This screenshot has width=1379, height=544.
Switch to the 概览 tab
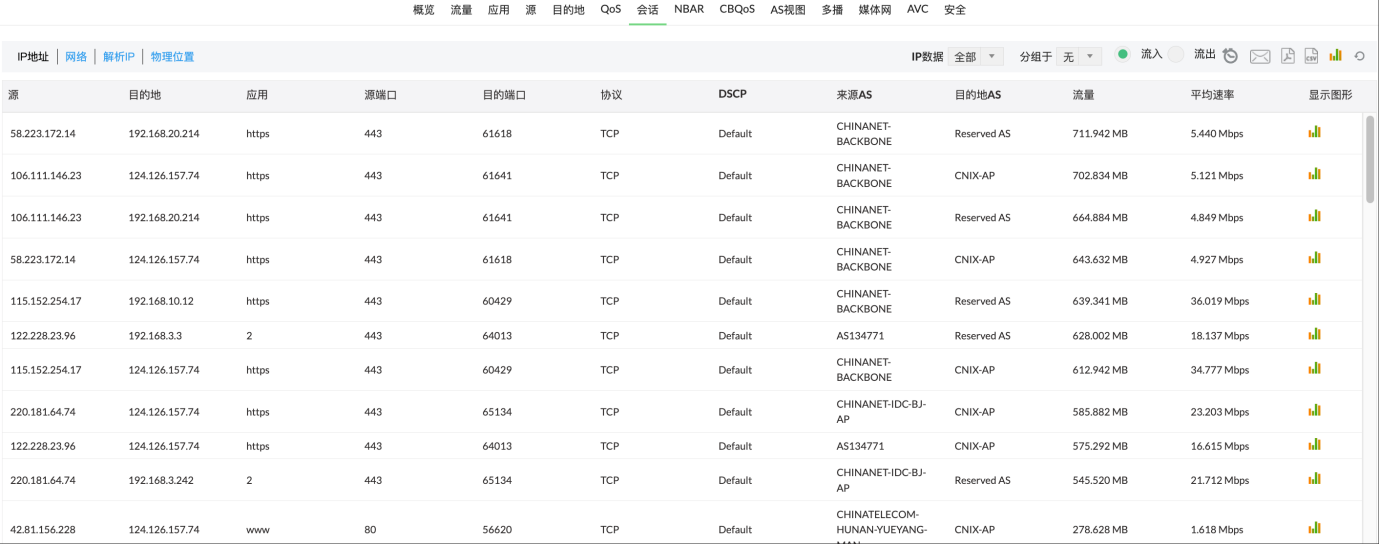(x=424, y=10)
